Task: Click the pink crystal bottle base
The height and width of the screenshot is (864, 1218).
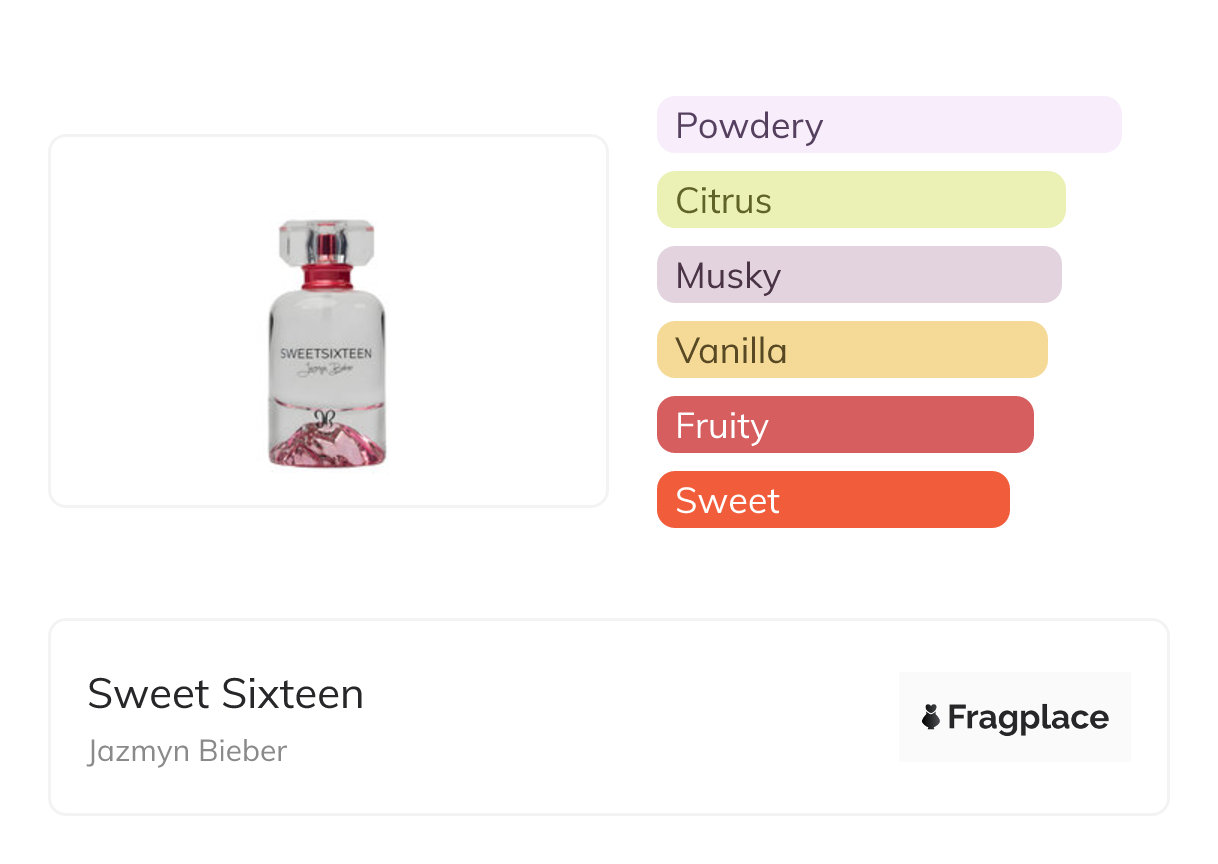Action: (x=327, y=445)
